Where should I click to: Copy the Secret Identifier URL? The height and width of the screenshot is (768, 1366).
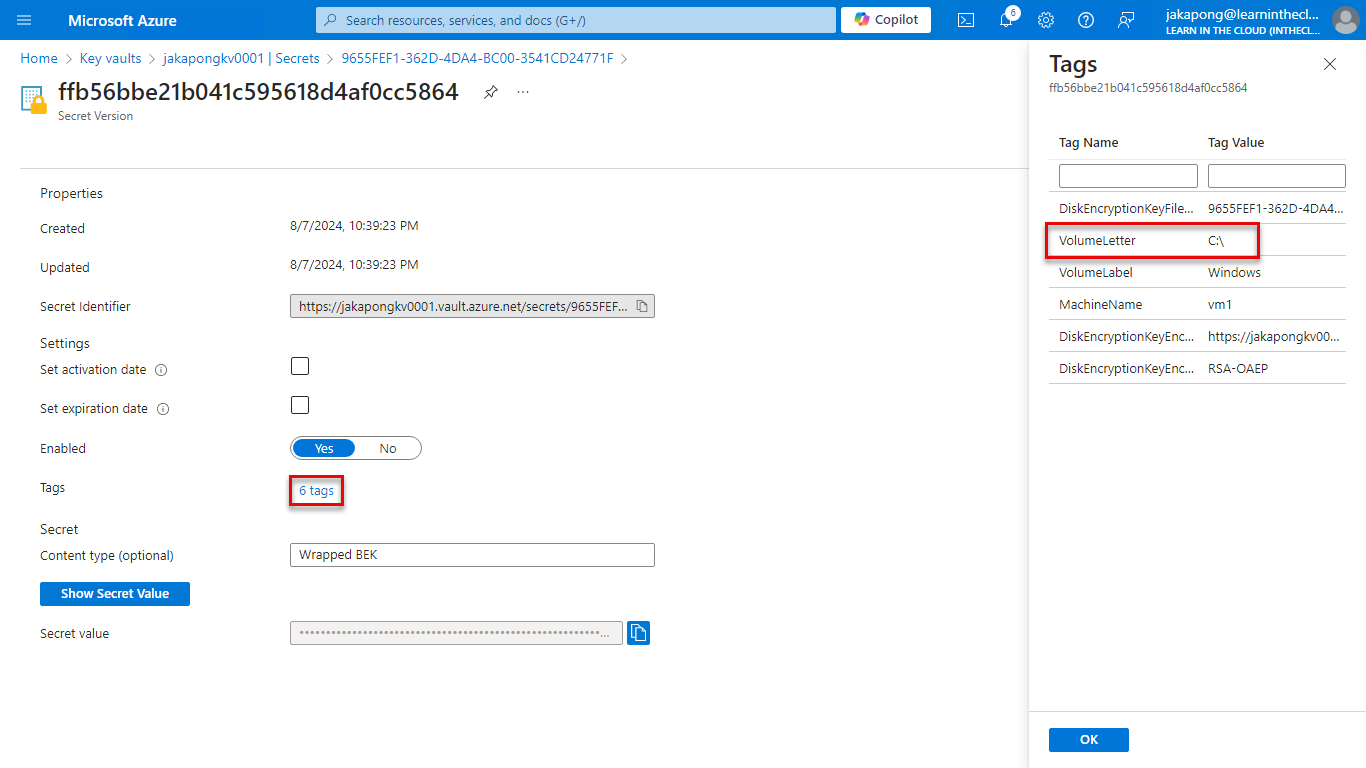pyautogui.click(x=642, y=306)
